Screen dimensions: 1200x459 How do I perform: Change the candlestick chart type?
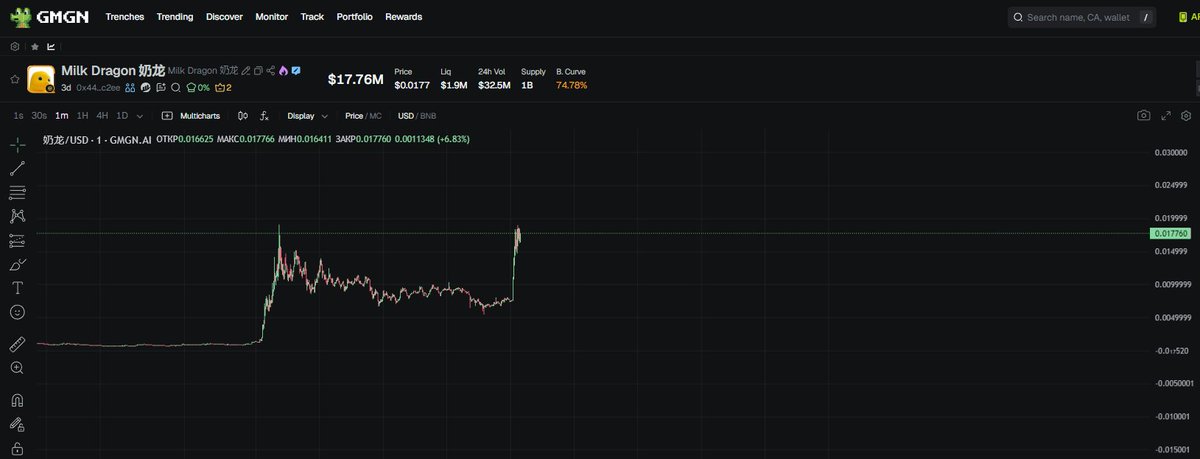tap(242, 116)
